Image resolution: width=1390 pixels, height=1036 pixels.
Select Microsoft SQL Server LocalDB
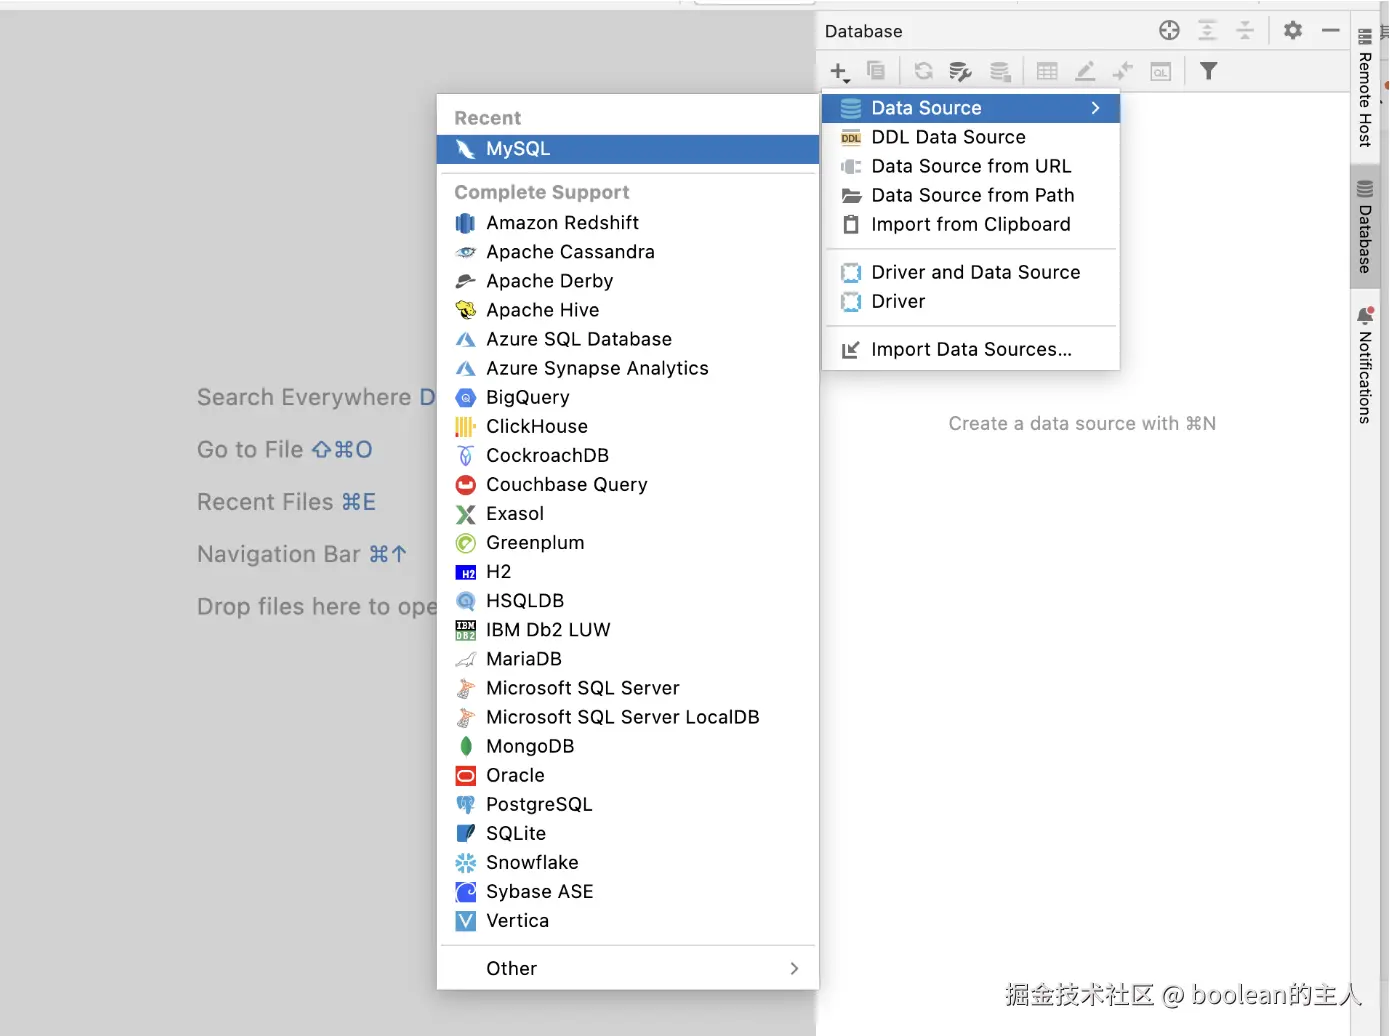pos(628,717)
